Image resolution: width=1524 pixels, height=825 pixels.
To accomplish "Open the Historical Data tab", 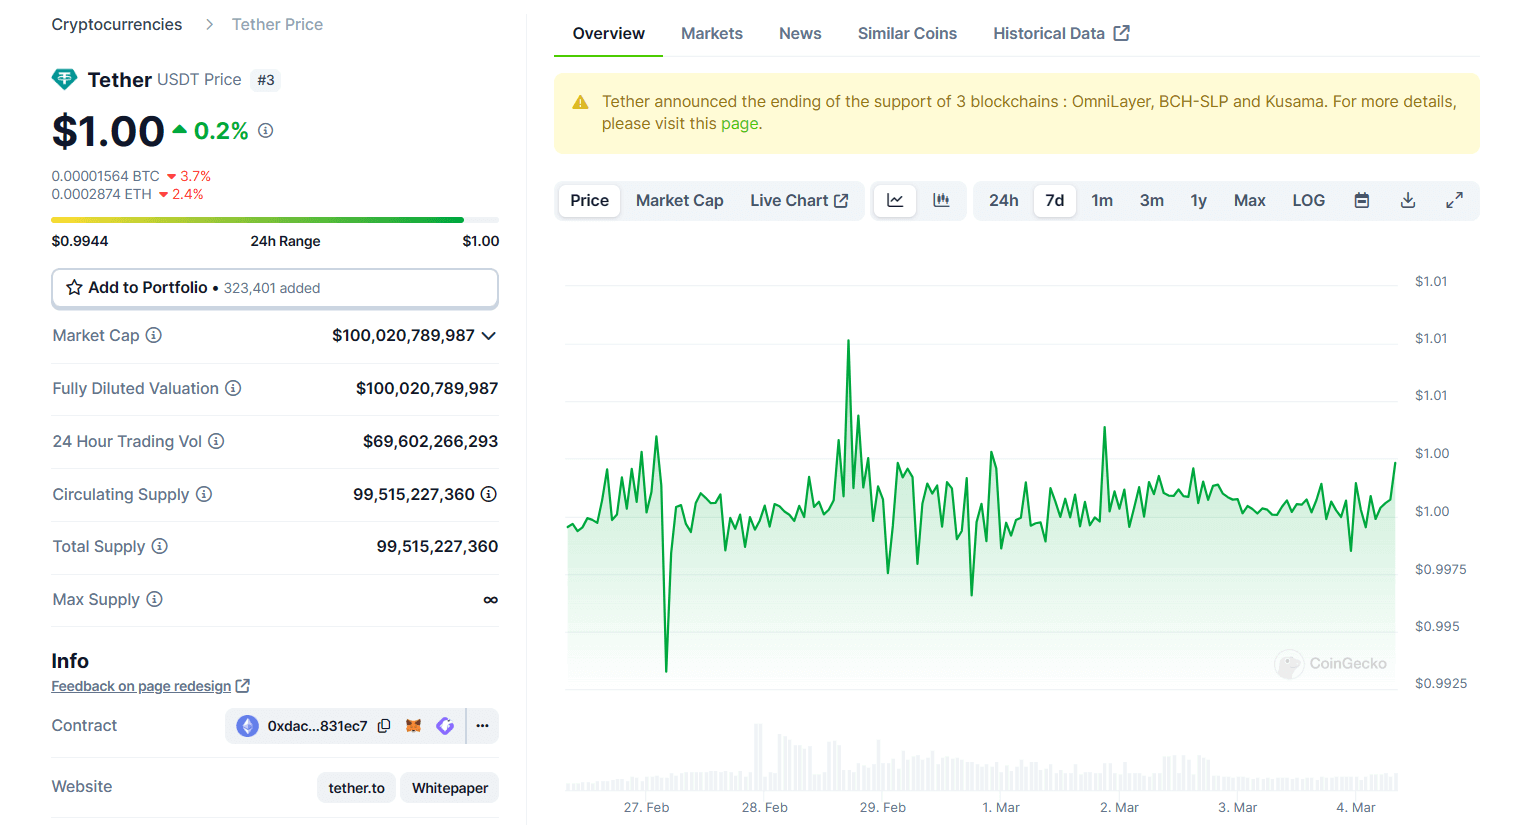I will click(x=1050, y=33).
